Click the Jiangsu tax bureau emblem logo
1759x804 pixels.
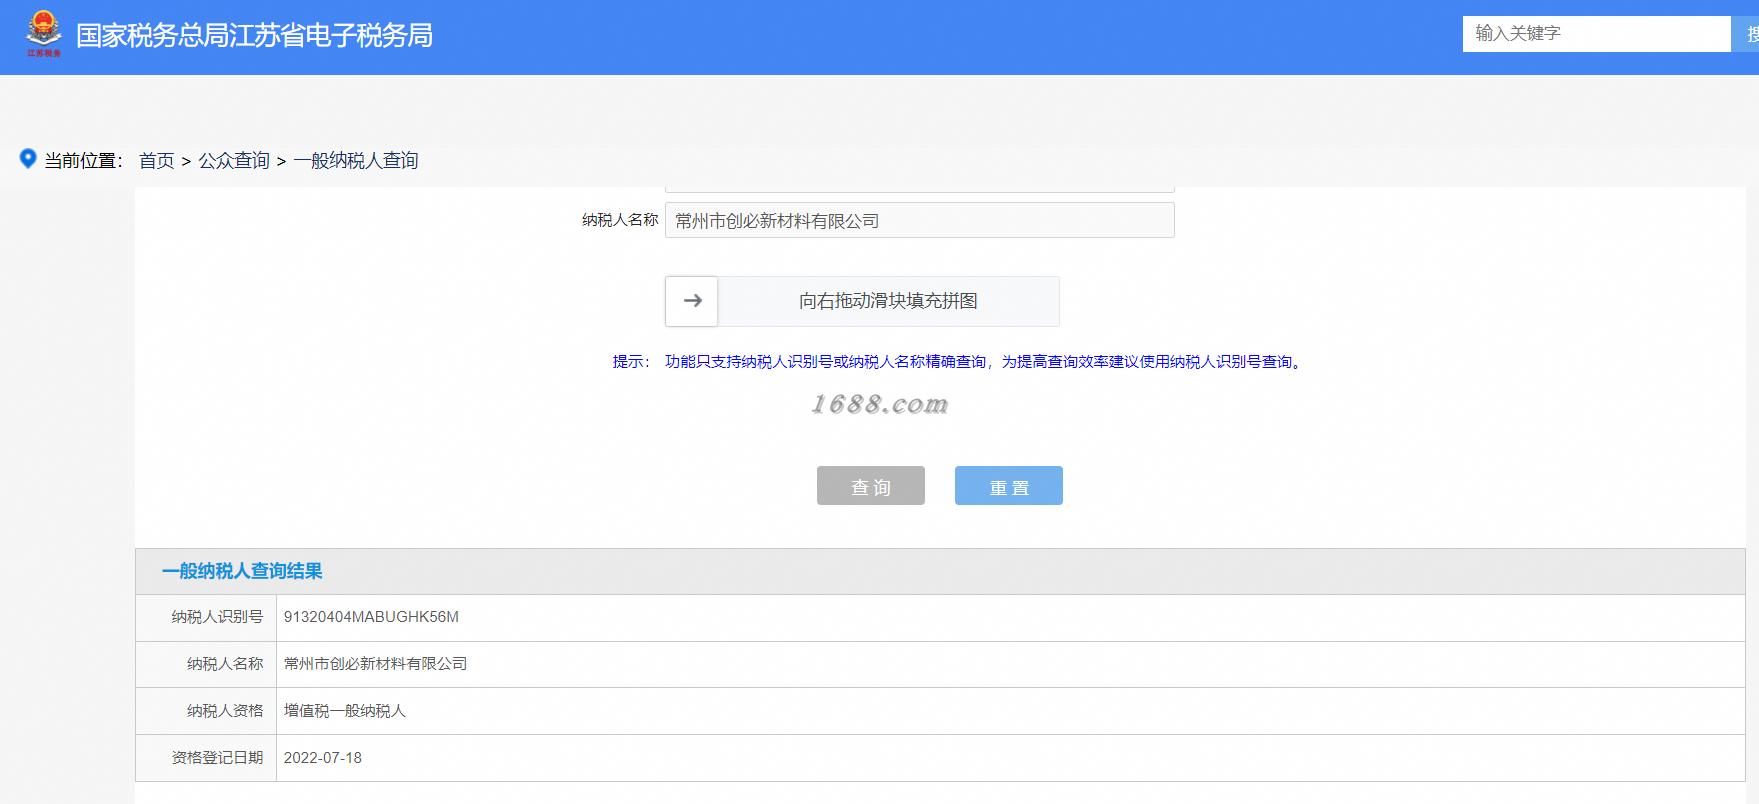44,34
